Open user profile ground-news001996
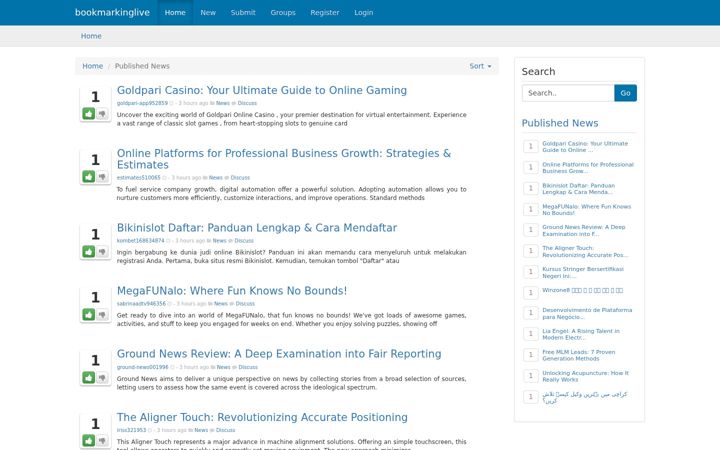 (x=142, y=367)
